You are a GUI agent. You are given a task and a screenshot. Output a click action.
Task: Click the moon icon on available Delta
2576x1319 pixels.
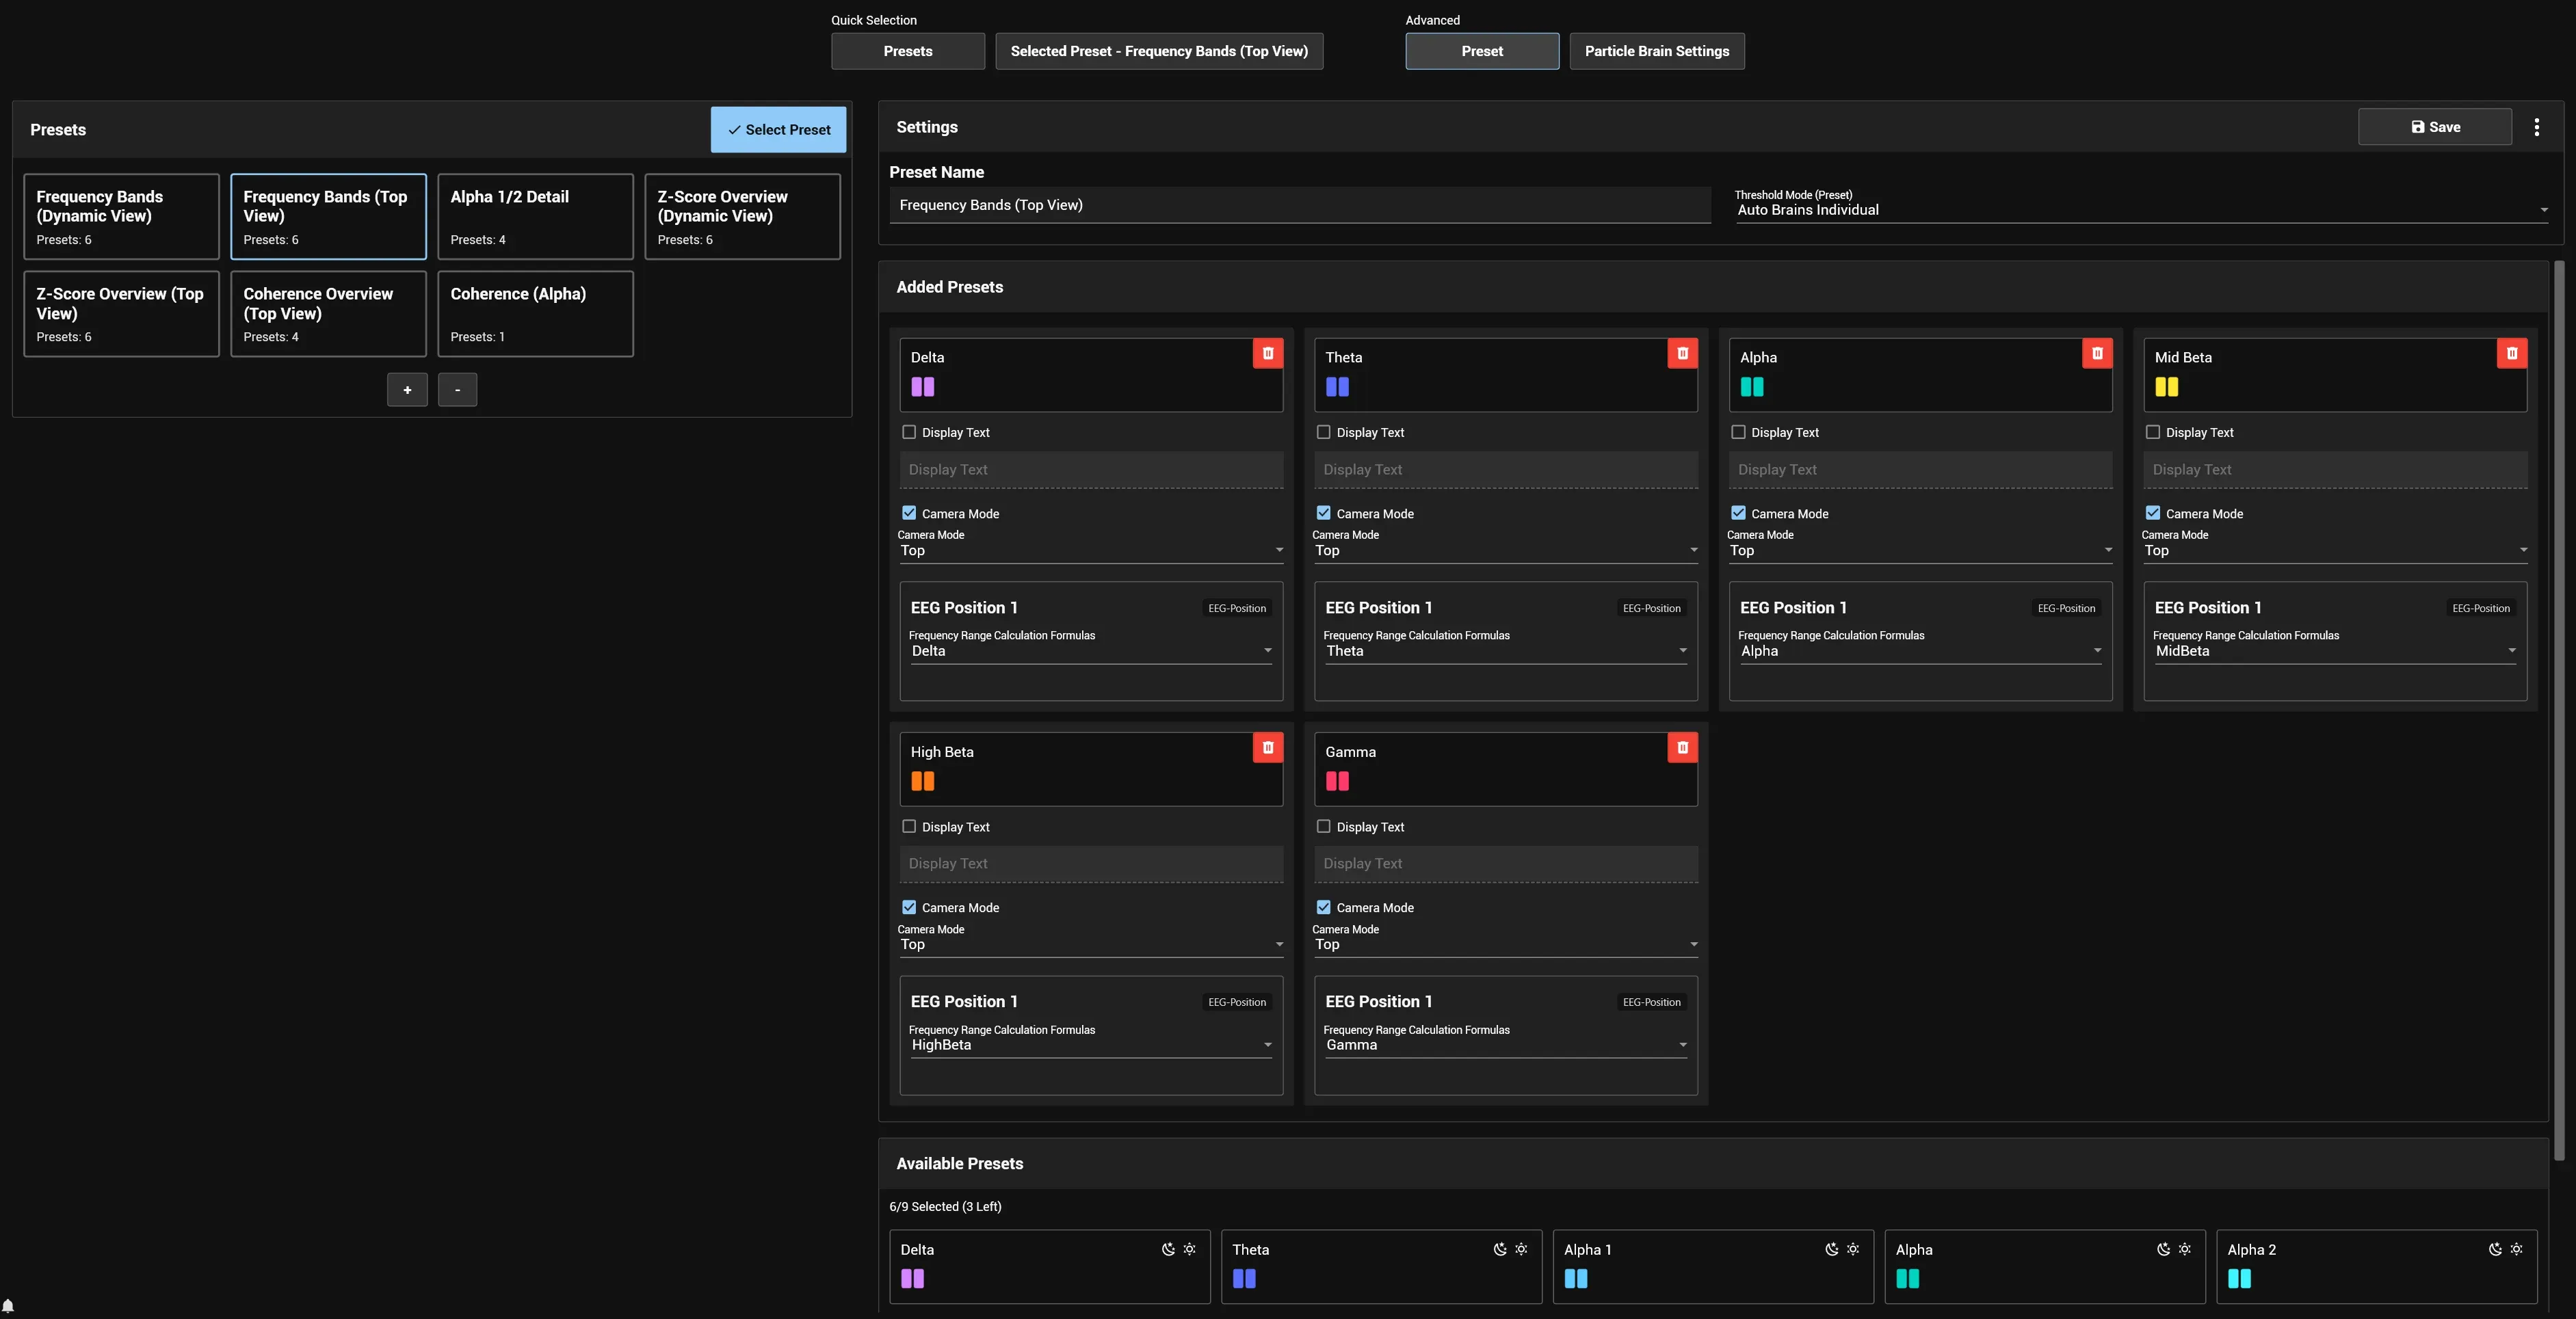1168,1249
